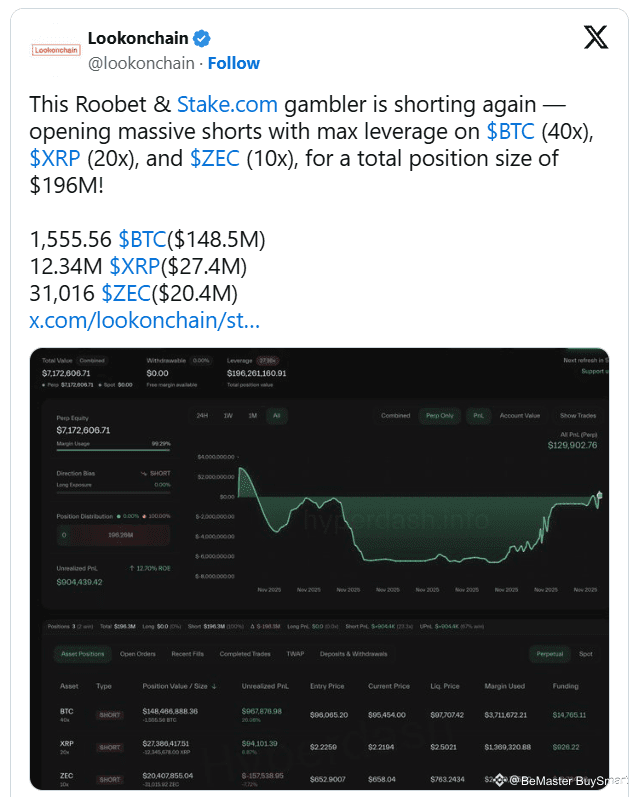Image resolution: width=636 pixels, height=797 pixels.
Task: Switch to the Open Orders tab
Action: [138, 654]
